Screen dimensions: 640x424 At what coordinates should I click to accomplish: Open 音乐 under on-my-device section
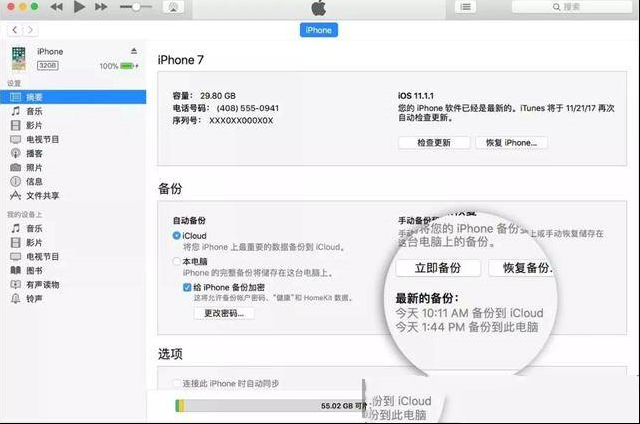[73, 228]
